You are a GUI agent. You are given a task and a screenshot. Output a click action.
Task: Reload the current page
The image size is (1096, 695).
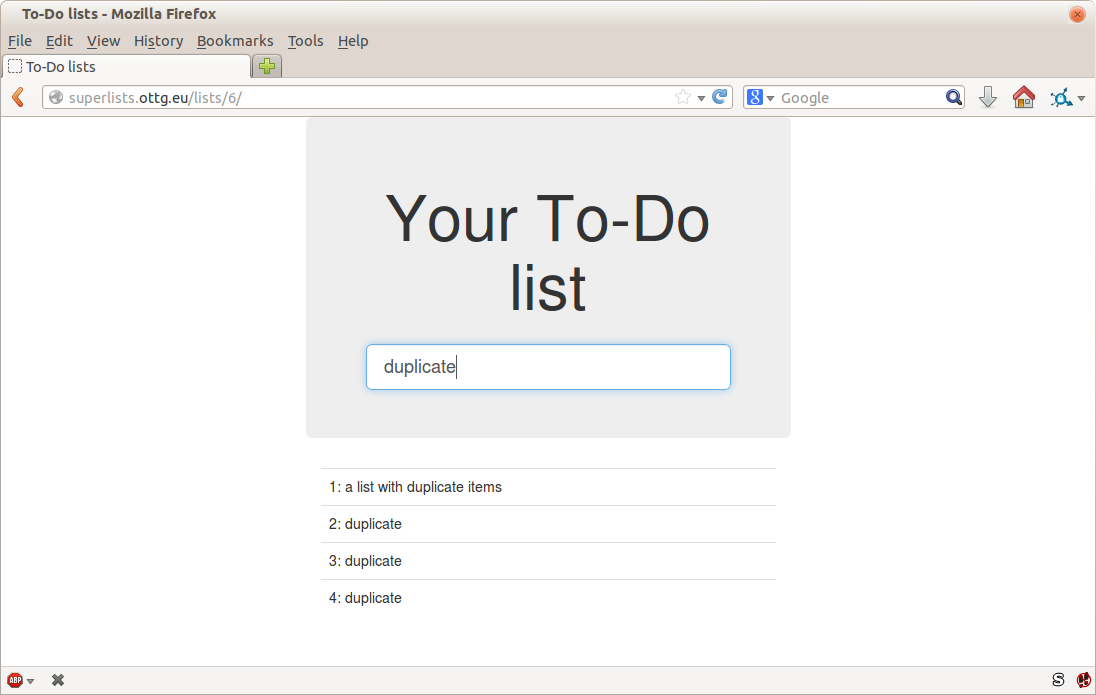[720, 97]
